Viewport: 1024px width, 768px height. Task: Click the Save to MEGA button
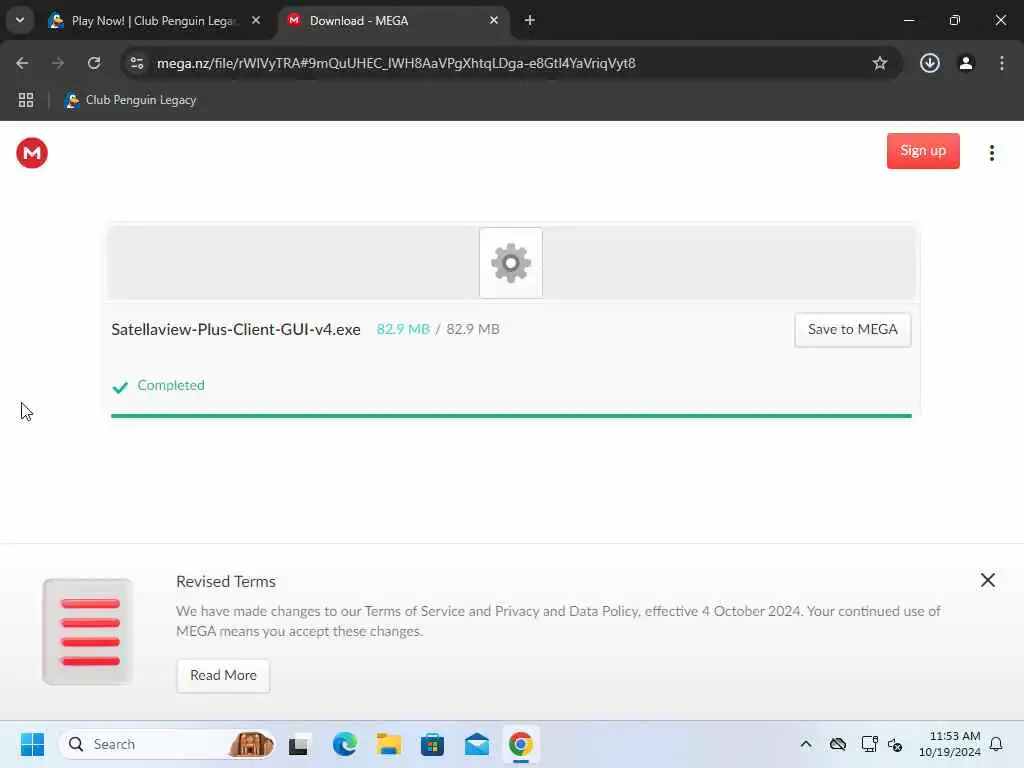tap(852, 330)
